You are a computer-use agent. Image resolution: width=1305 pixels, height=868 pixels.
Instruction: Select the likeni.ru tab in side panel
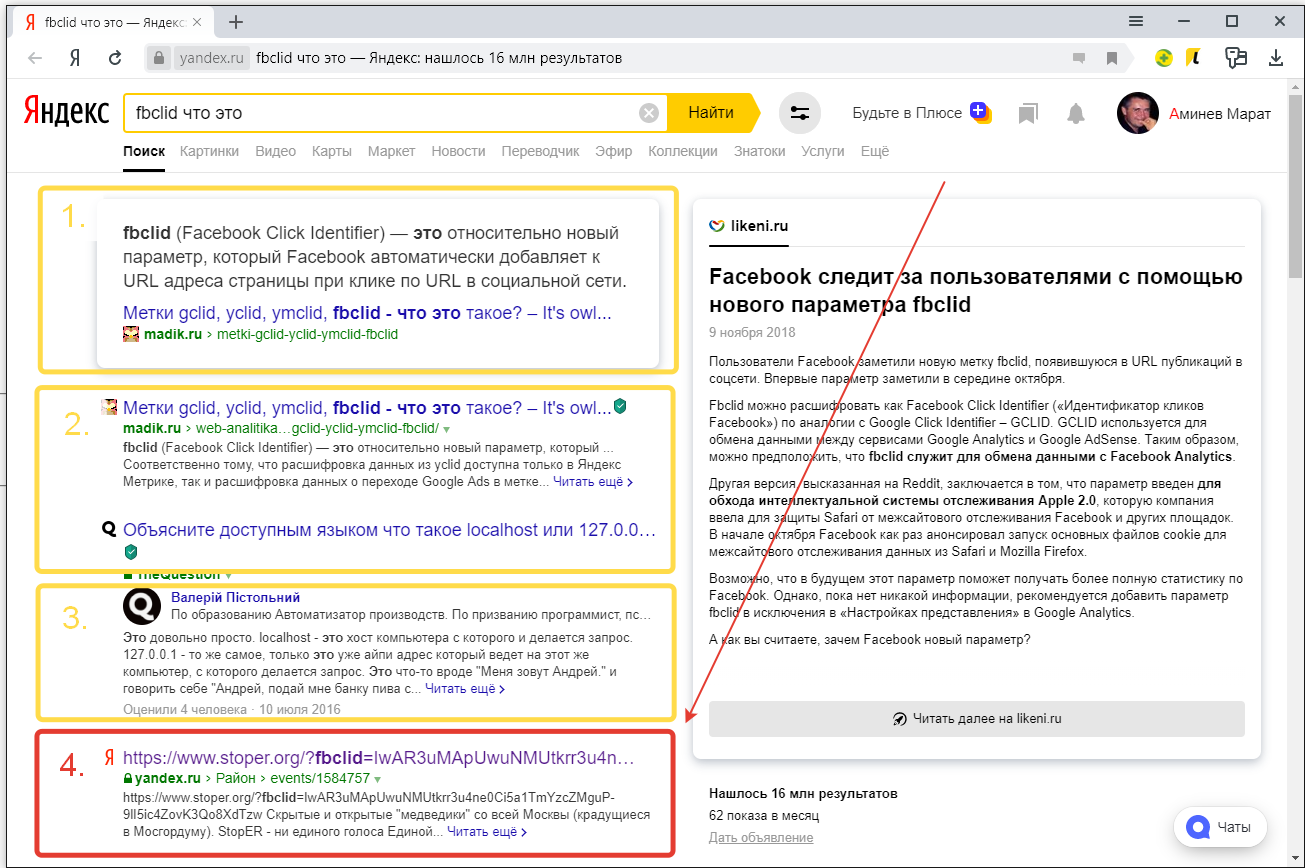[x=749, y=226]
